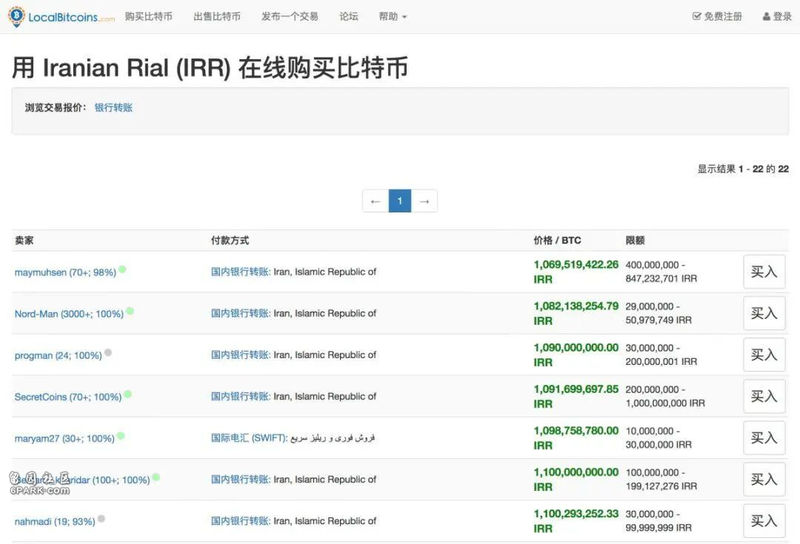Viewport: 800px width, 544px height.
Task: Open the 登录 login link
Action: tap(777, 16)
